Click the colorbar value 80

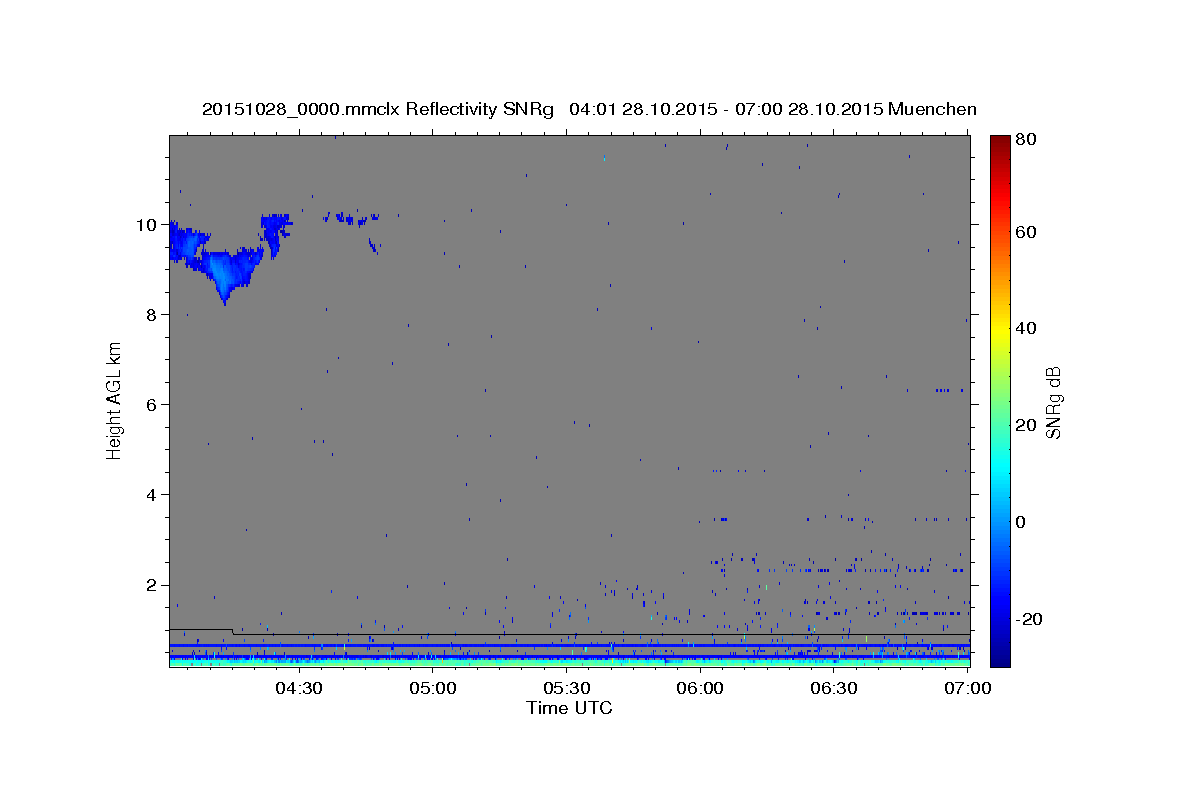(x=1025, y=139)
